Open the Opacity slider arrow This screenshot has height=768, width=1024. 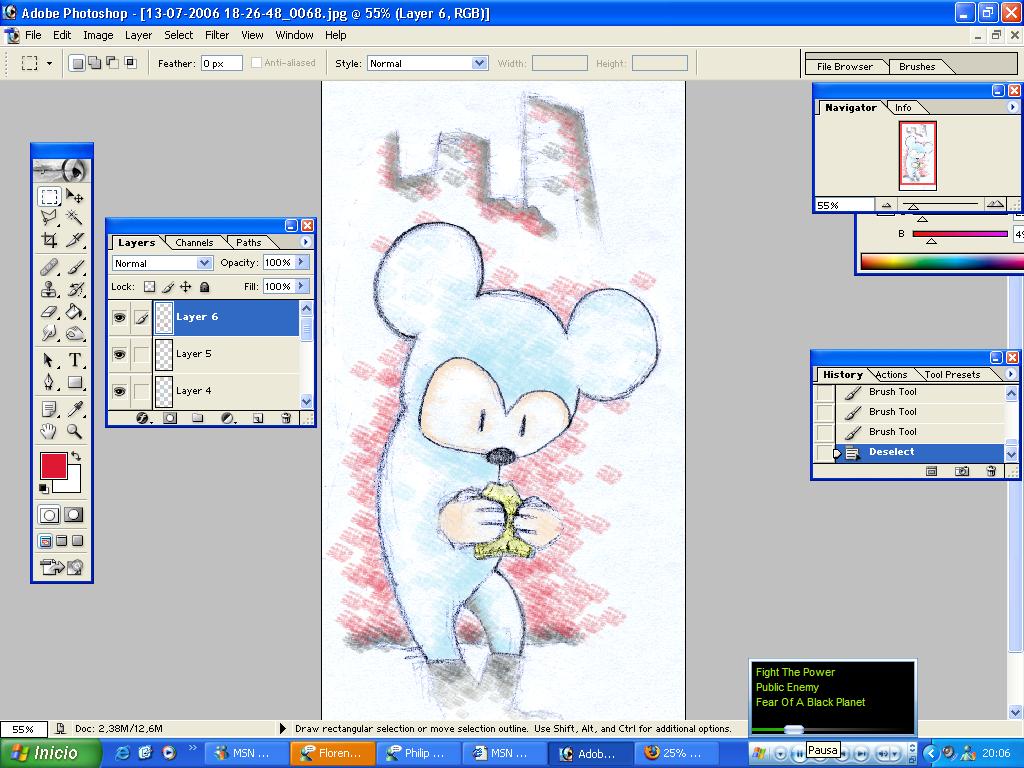coord(301,263)
